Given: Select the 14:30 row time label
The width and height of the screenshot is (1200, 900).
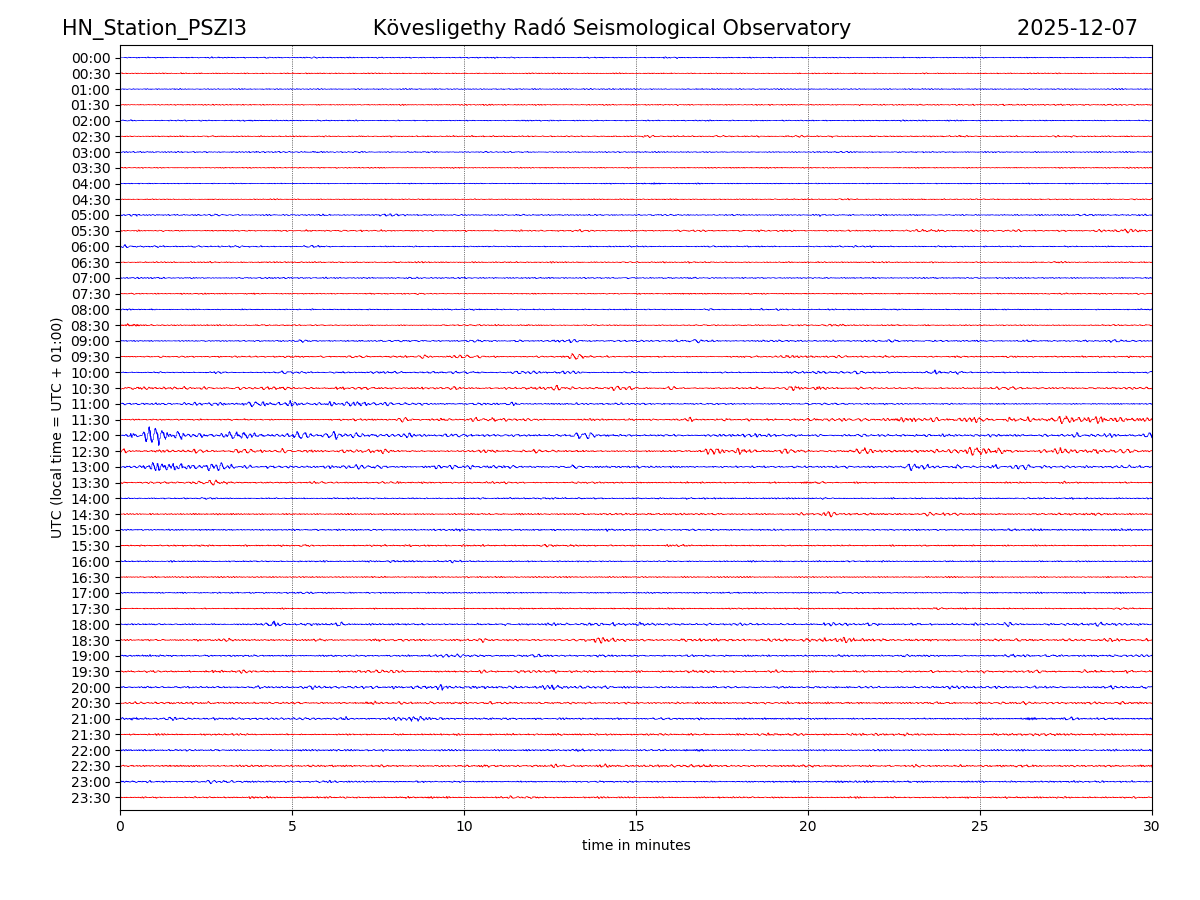Looking at the screenshot, I should click(x=90, y=515).
